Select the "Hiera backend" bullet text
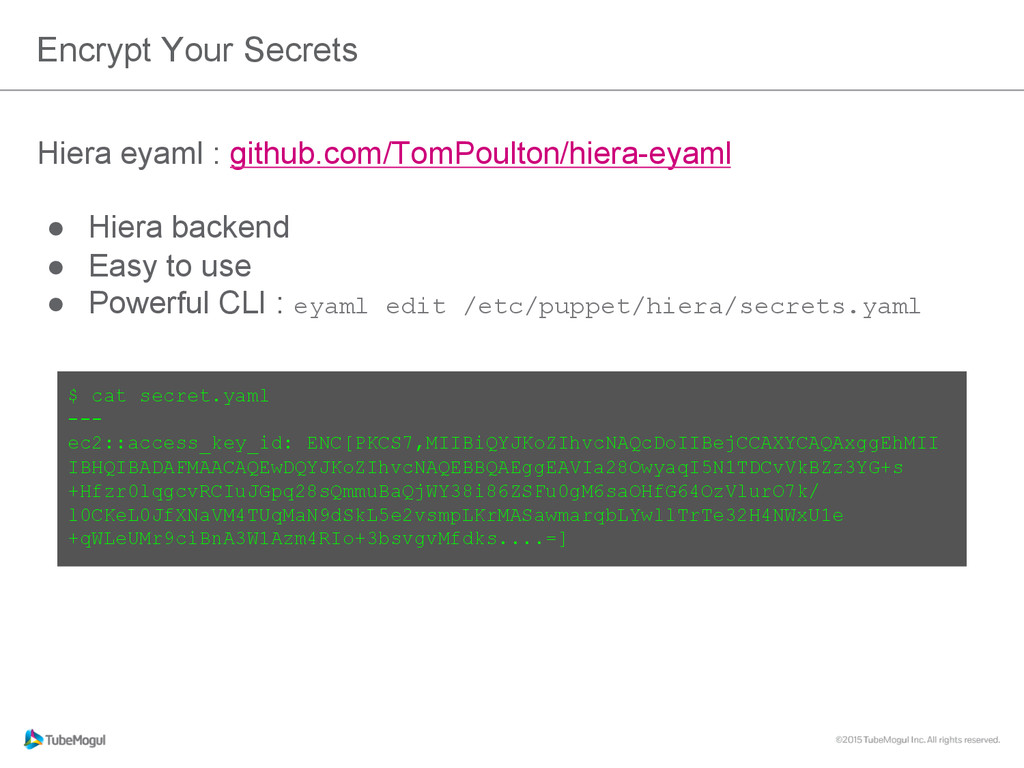 189,227
